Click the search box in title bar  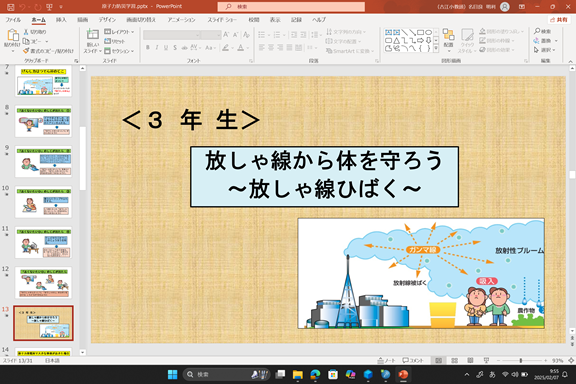tap(291, 7)
